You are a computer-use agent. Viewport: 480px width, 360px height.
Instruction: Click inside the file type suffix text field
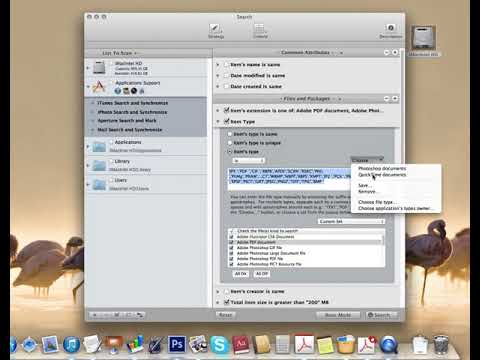point(289,179)
